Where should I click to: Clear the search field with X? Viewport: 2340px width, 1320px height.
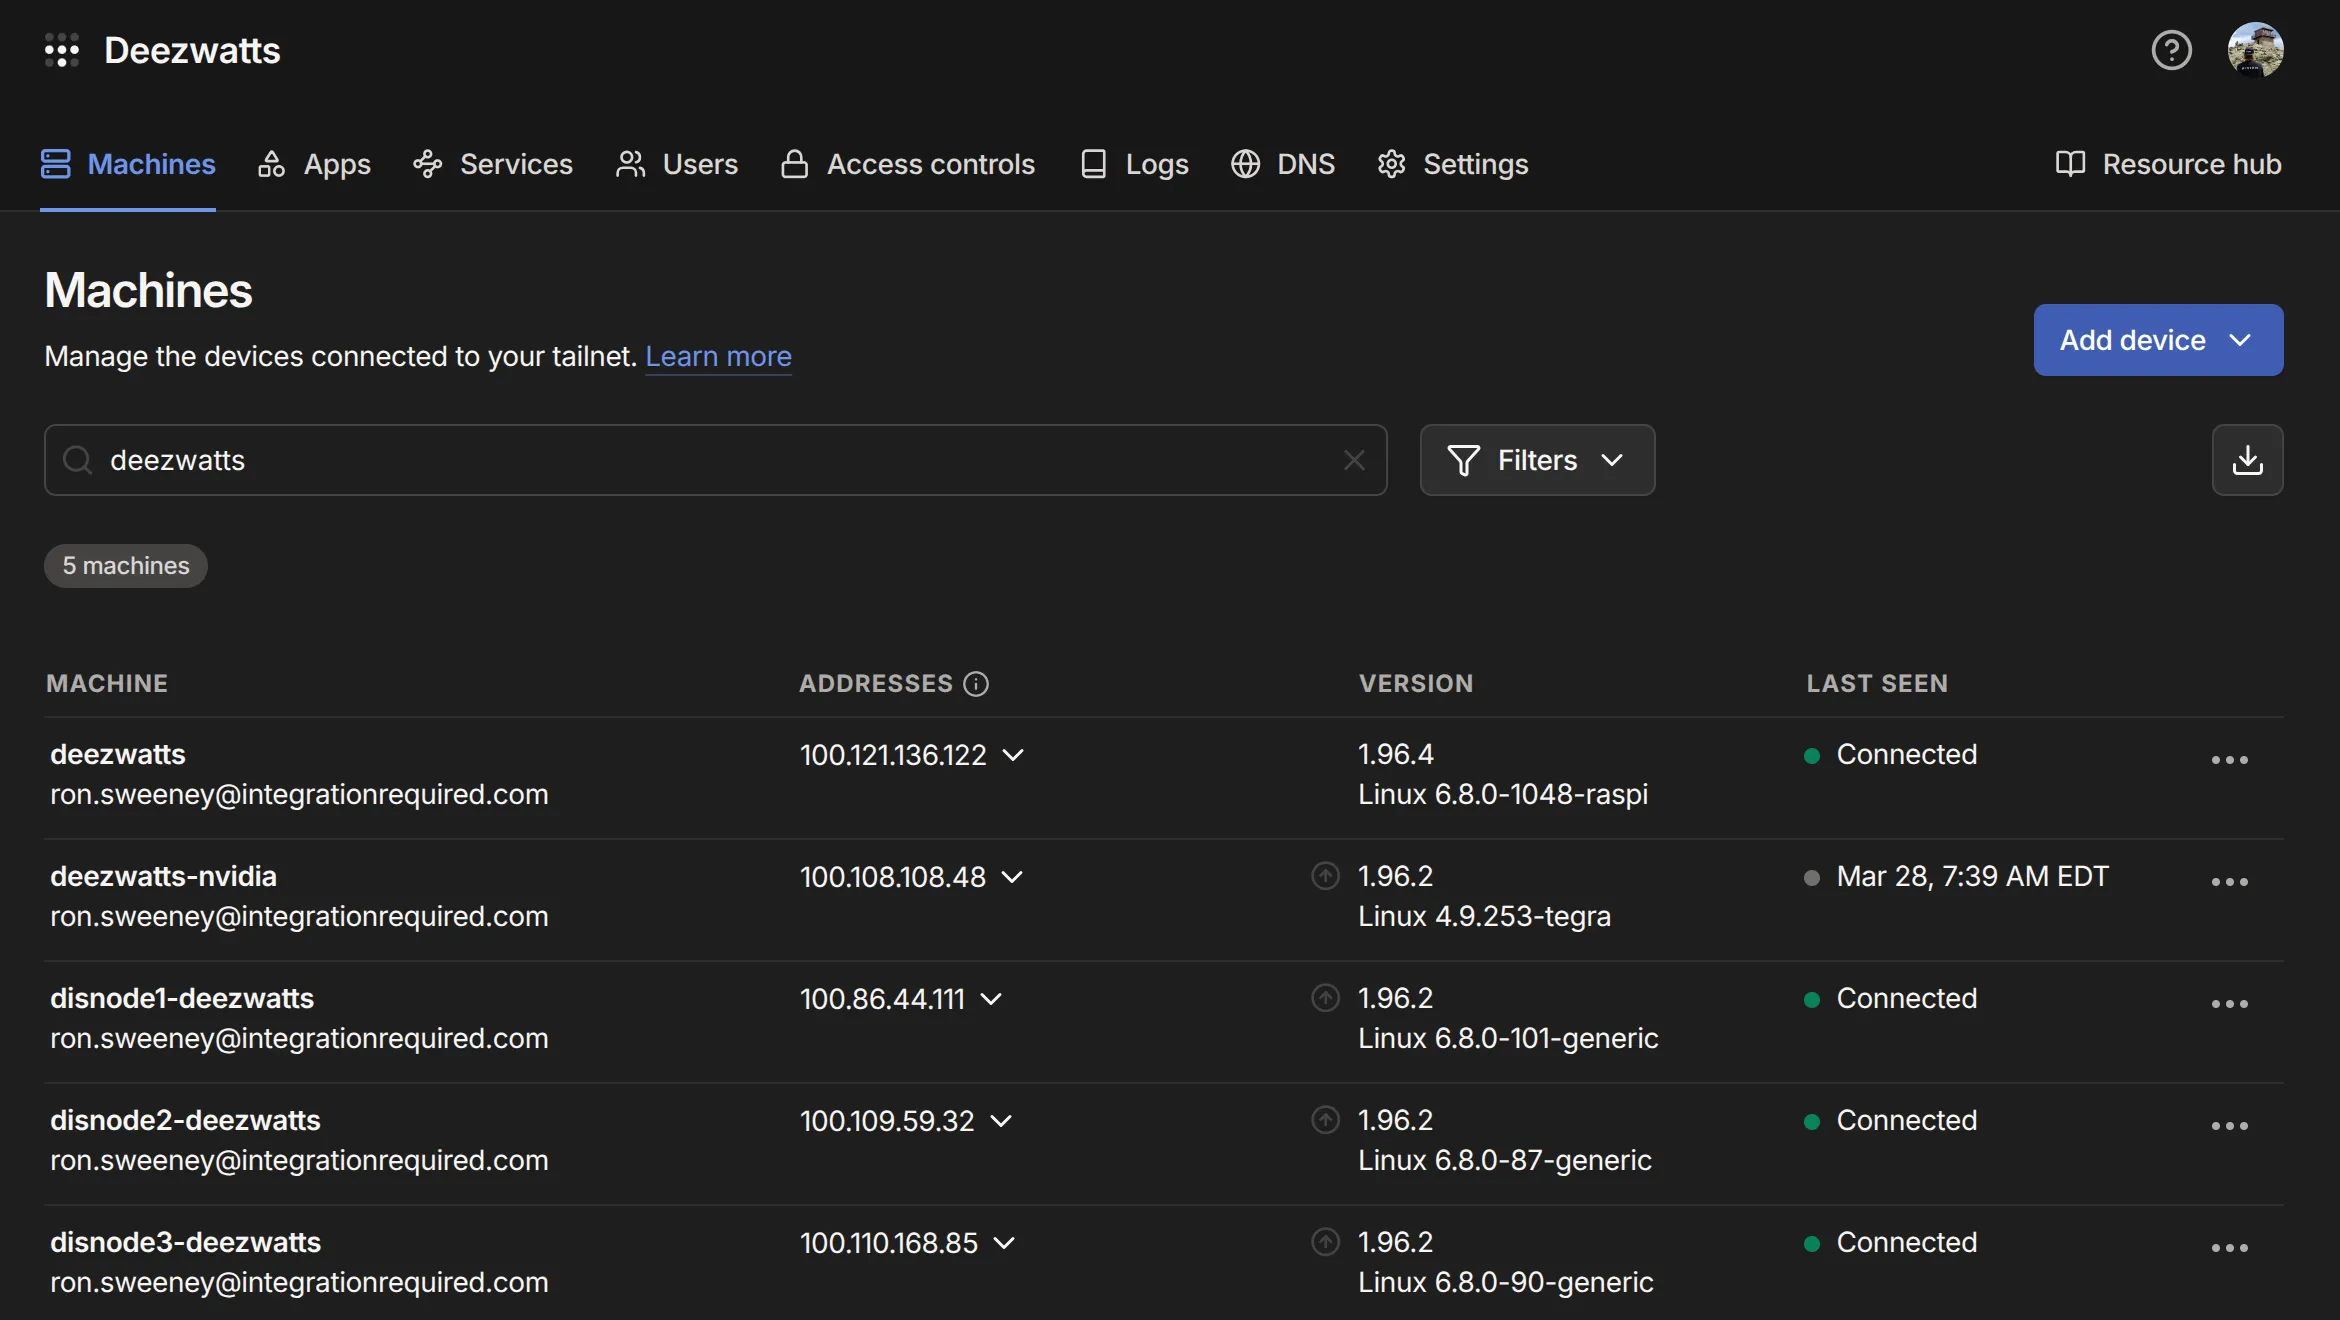pos(1354,460)
